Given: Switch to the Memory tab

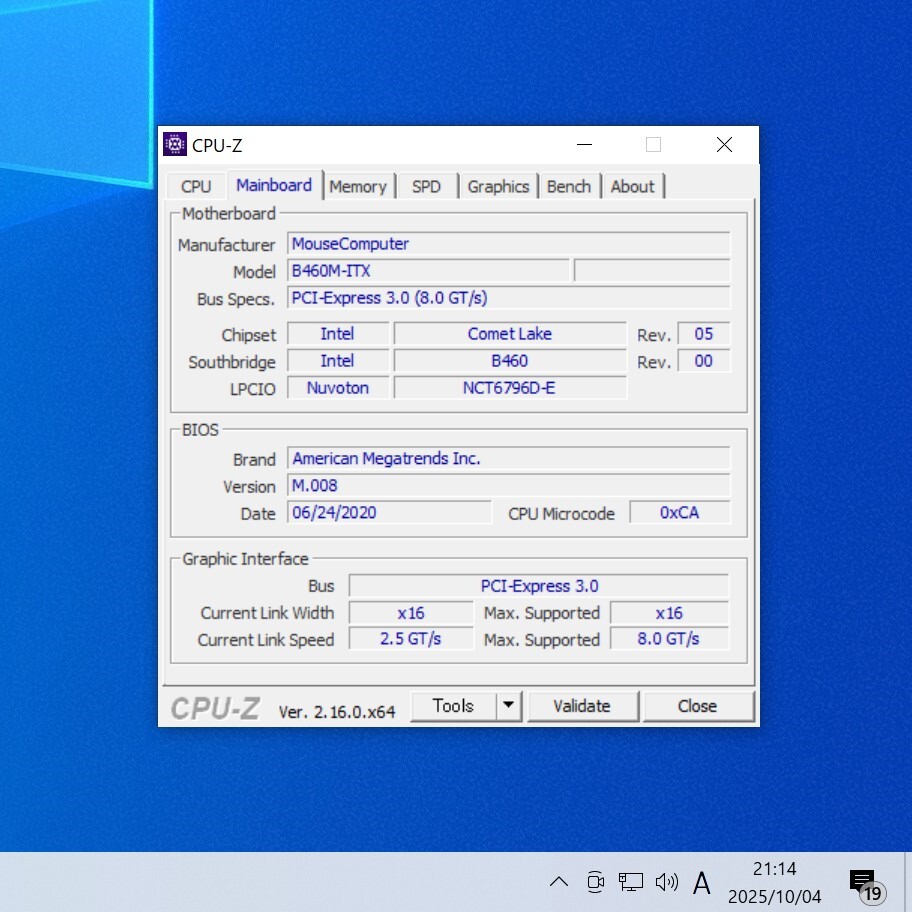Looking at the screenshot, I should coord(357,187).
